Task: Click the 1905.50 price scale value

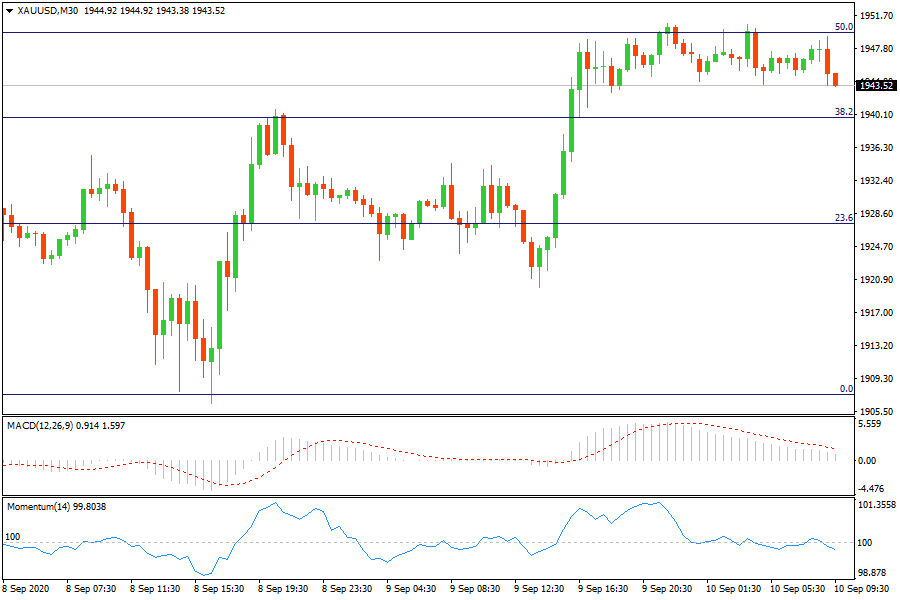Action: pyautogui.click(x=877, y=411)
